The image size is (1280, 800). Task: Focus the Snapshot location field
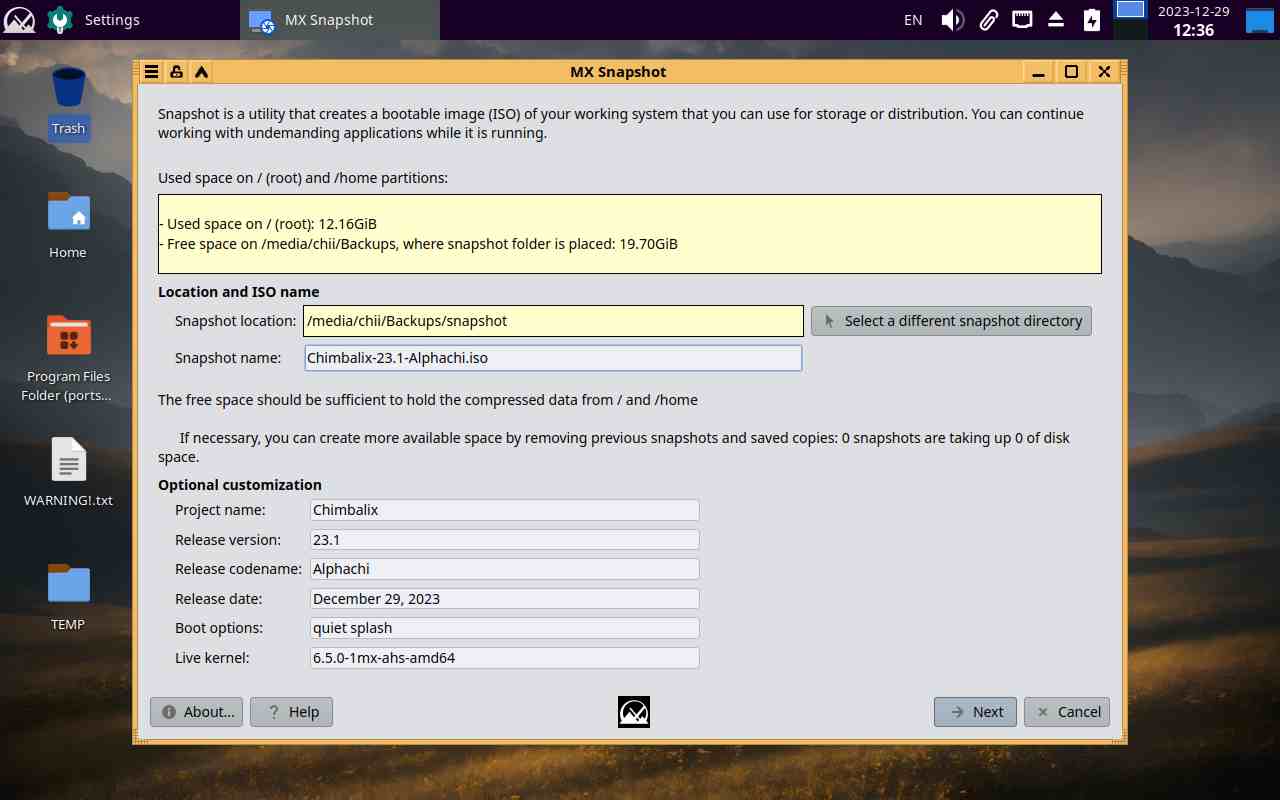(553, 321)
